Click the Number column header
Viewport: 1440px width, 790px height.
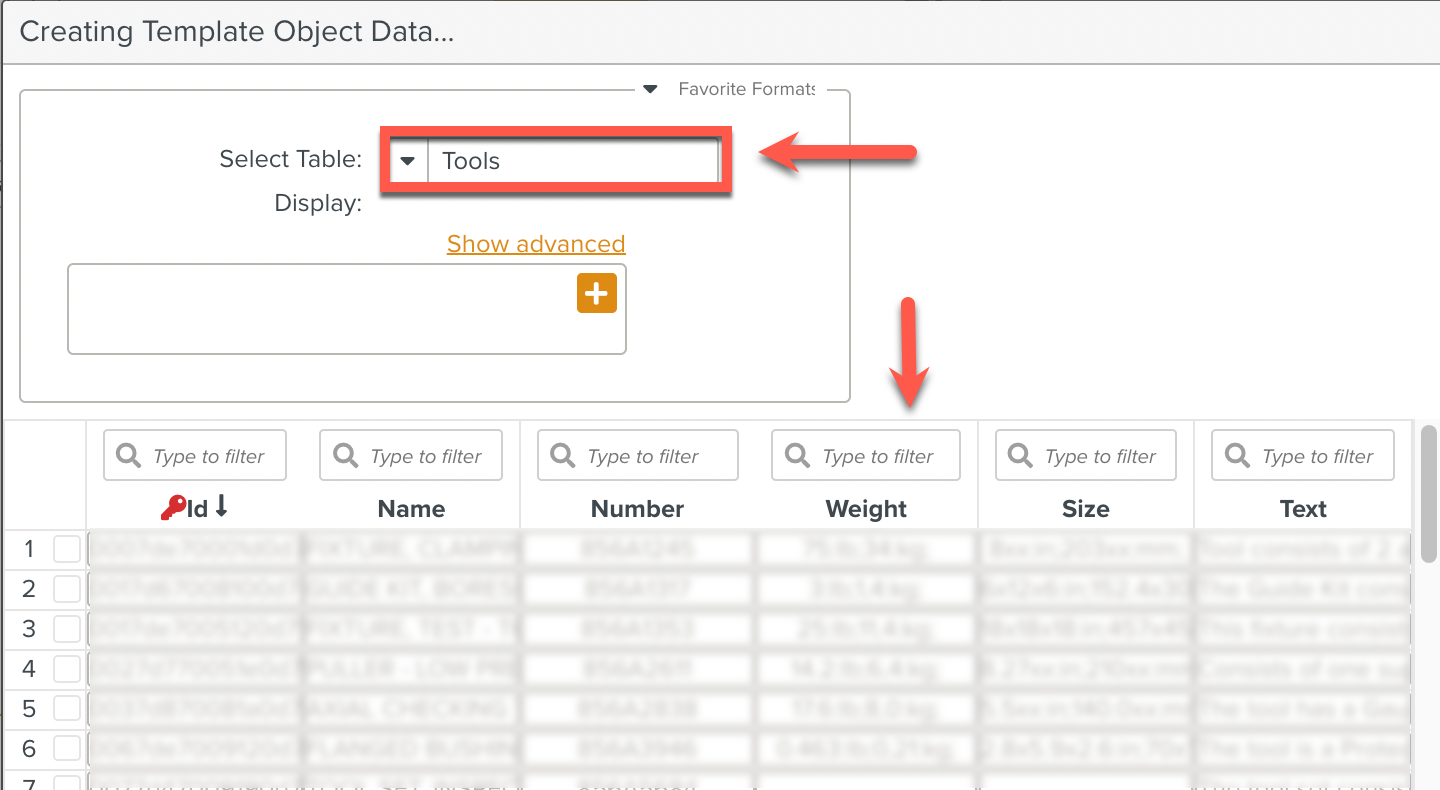638,509
